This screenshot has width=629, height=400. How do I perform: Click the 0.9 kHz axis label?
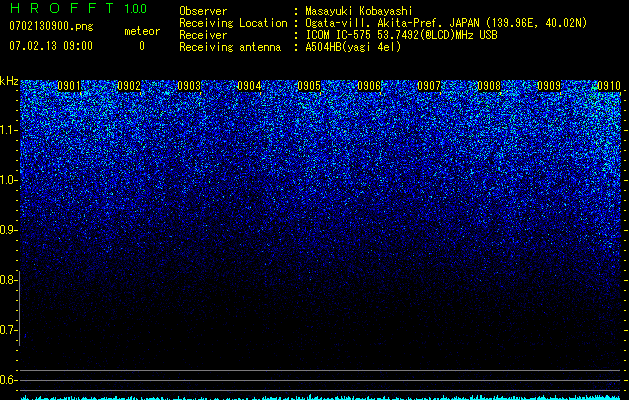[x=8, y=230]
